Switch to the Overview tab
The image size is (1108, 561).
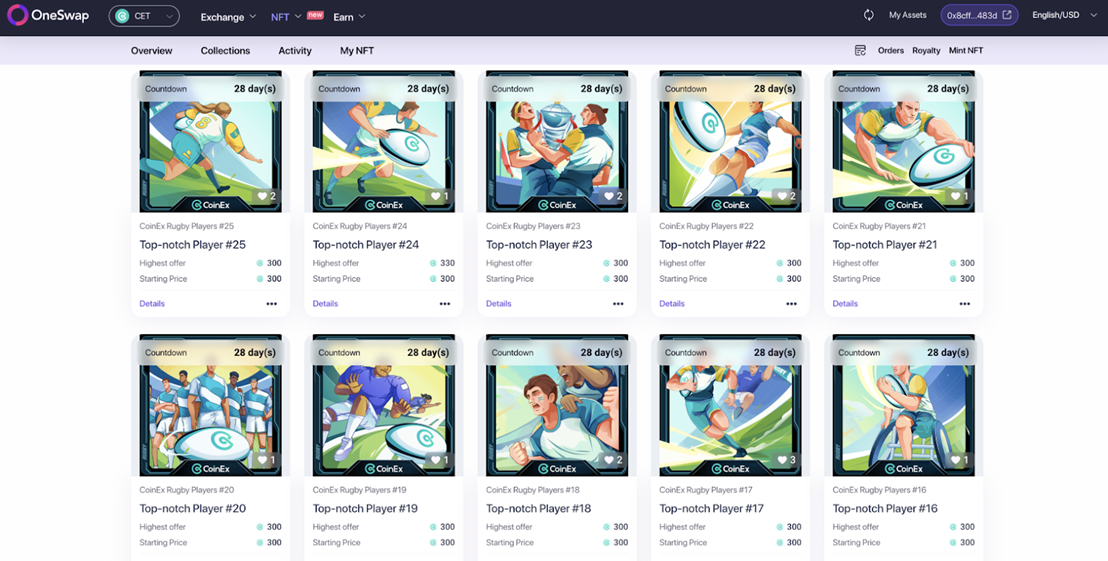(x=151, y=50)
